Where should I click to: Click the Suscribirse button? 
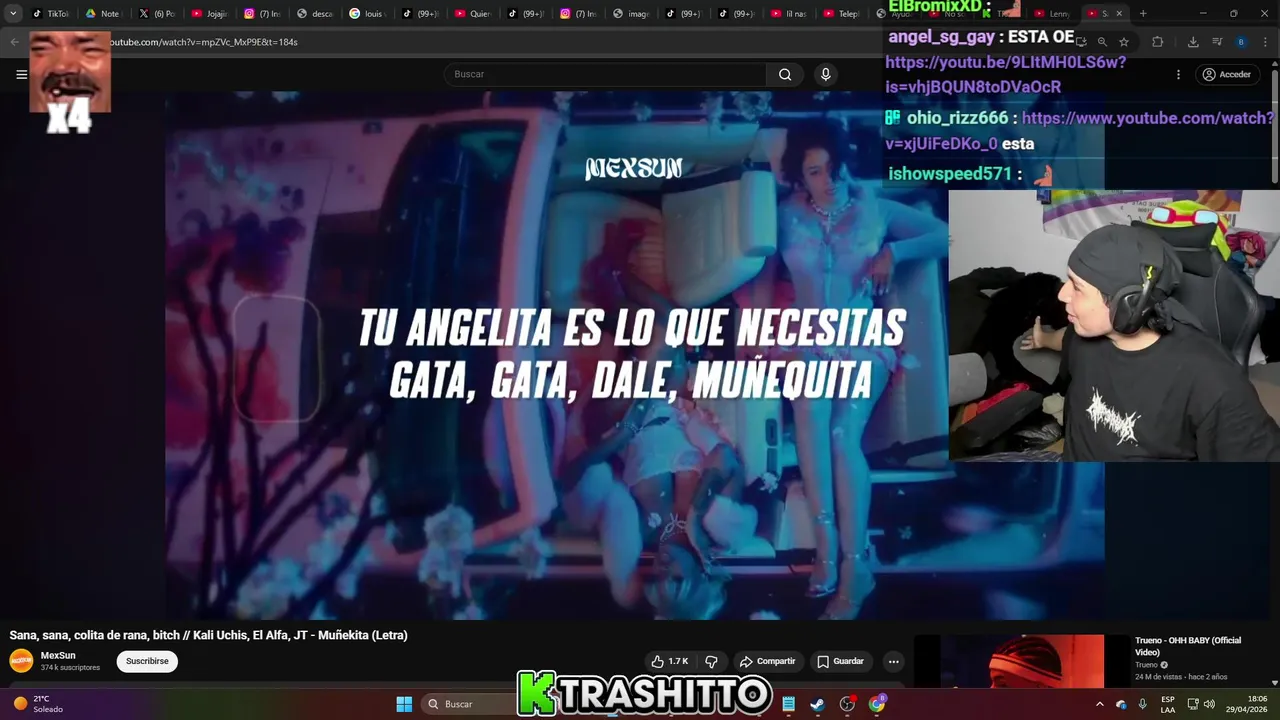pyautogui.click(x=147, y=661)
